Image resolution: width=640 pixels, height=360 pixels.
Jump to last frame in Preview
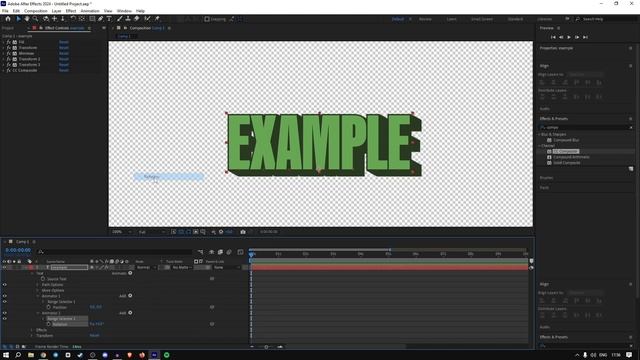585,37
